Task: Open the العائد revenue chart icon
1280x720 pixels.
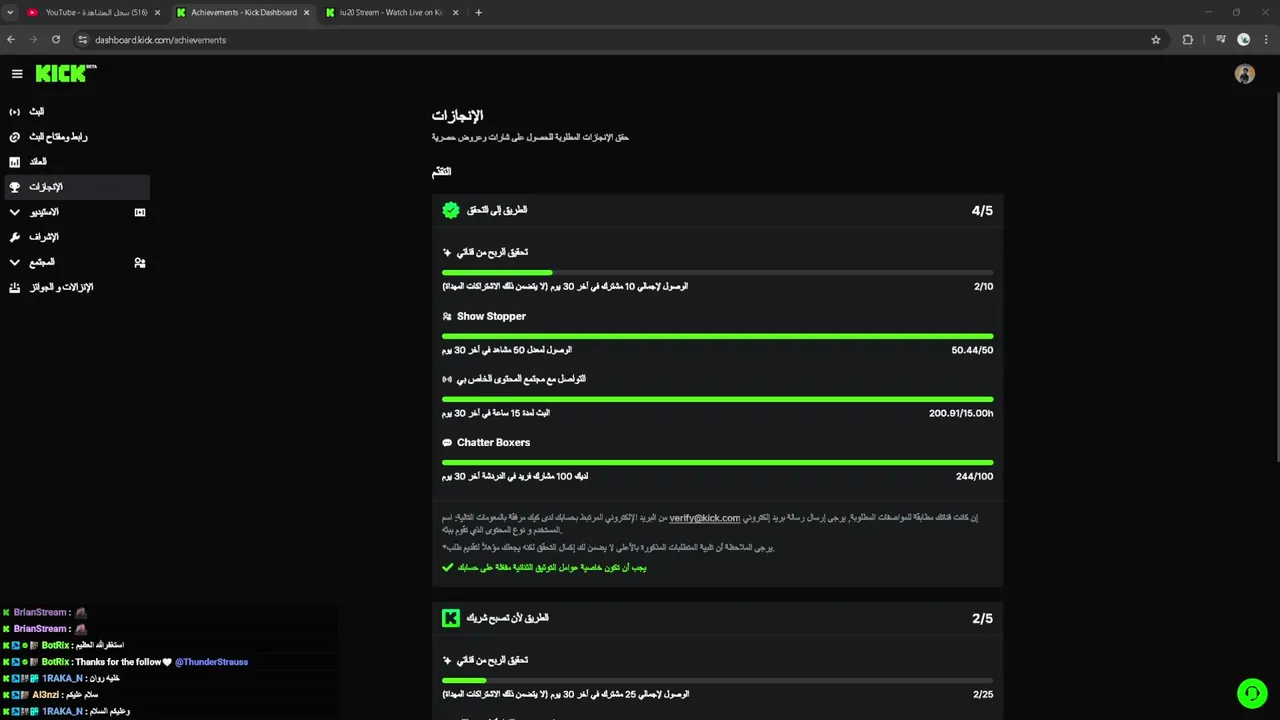Action: [x=15, y=162]
